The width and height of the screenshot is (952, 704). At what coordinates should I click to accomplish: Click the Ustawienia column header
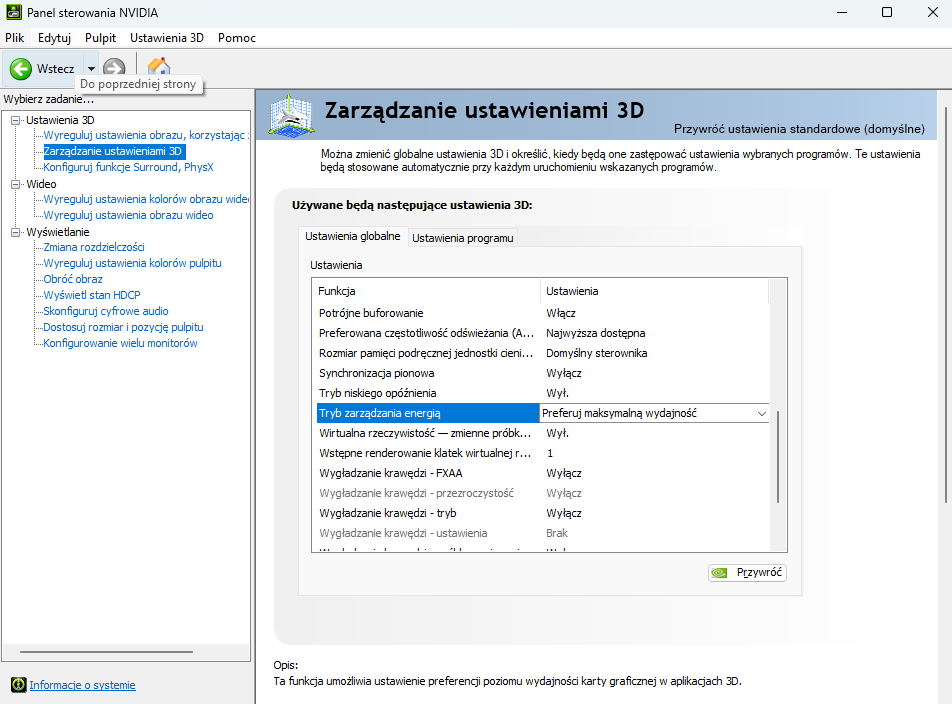click(x=654, y=291)
